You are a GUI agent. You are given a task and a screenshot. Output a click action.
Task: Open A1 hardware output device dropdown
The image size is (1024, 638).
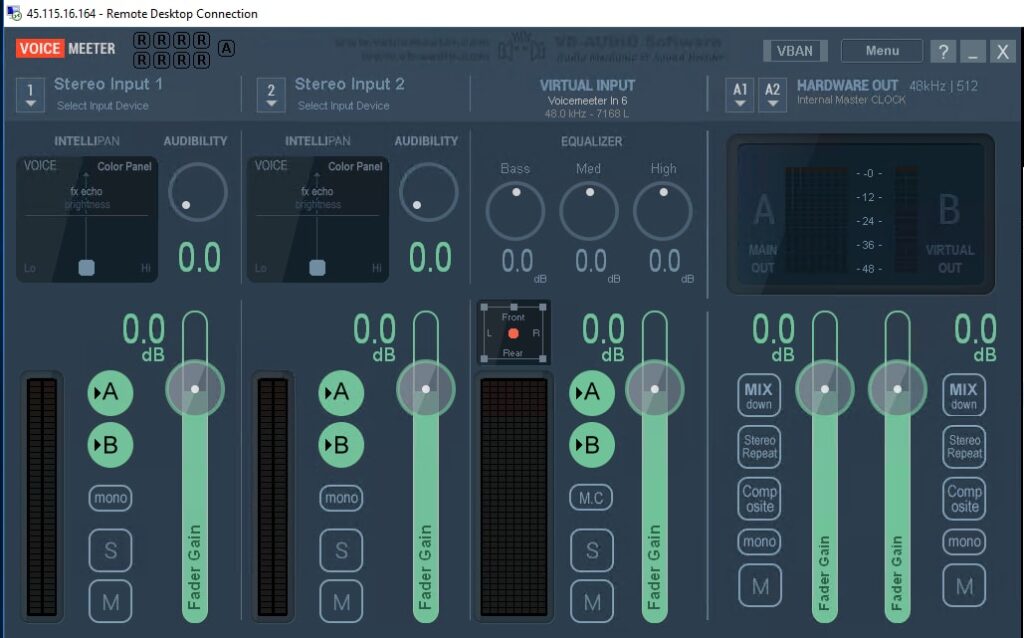(x=740, y=95)
